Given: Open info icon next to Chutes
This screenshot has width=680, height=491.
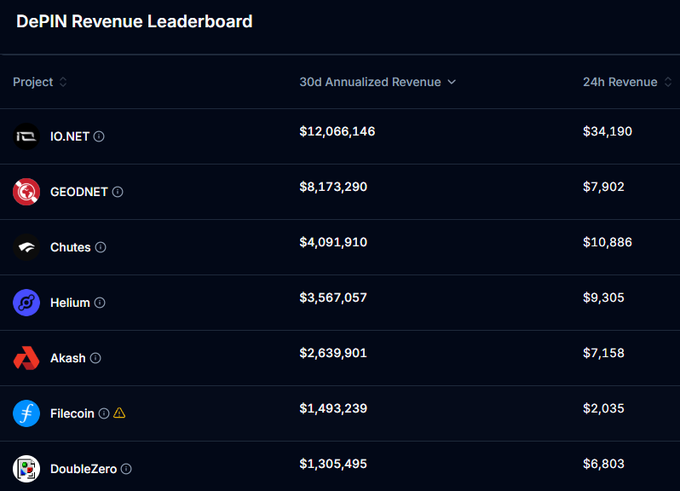Looking at the screenshot, I should (x=101, y=247).
